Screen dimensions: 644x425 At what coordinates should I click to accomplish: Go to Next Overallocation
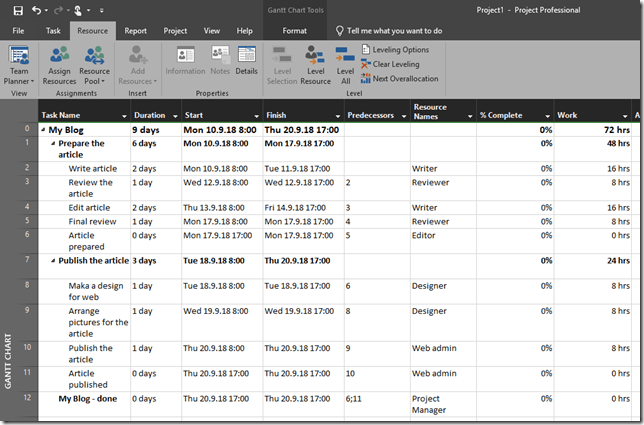tap(403, 78)
